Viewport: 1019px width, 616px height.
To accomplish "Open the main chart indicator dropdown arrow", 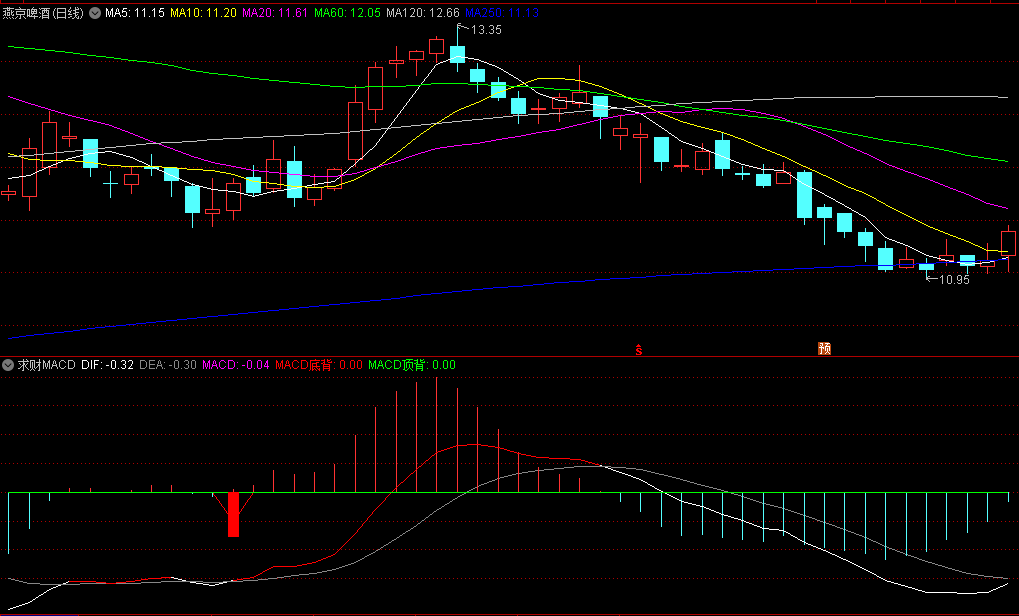I will [95, 13].
